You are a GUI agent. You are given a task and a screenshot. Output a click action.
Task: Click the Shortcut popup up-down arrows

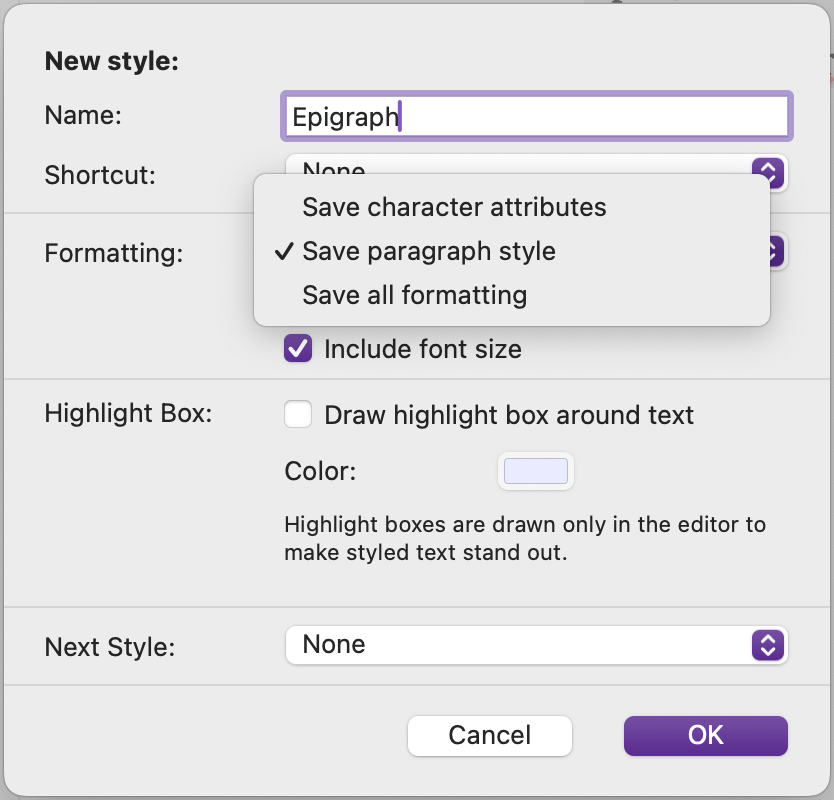click(x=767, y=170)
